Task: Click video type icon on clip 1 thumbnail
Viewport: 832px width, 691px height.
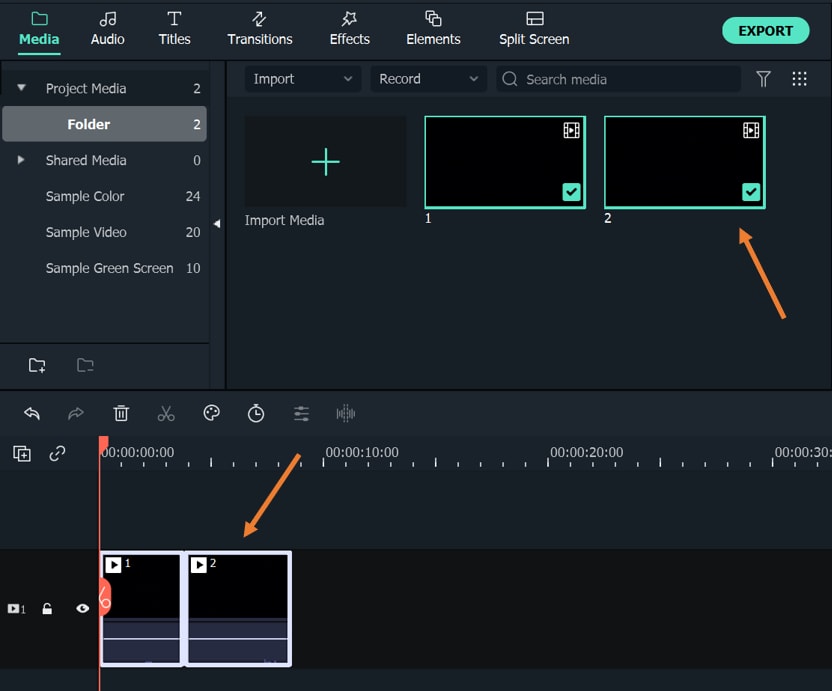Action: pyautogui.click(x=571, y=130)
